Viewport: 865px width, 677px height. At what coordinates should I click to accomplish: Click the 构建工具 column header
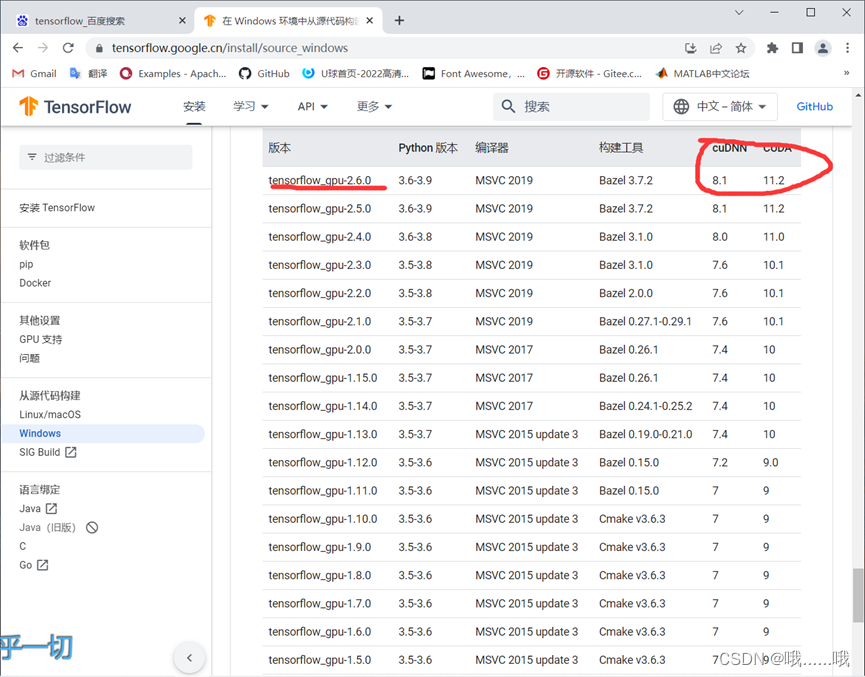click(x=621, y=148)
